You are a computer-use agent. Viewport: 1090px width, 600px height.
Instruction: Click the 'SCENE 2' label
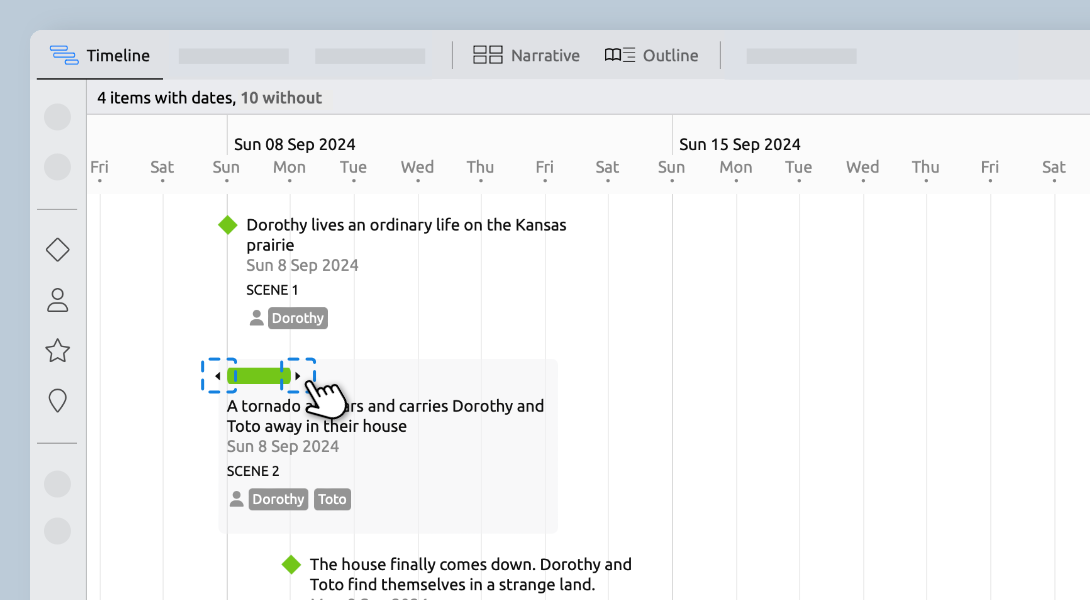253,471
